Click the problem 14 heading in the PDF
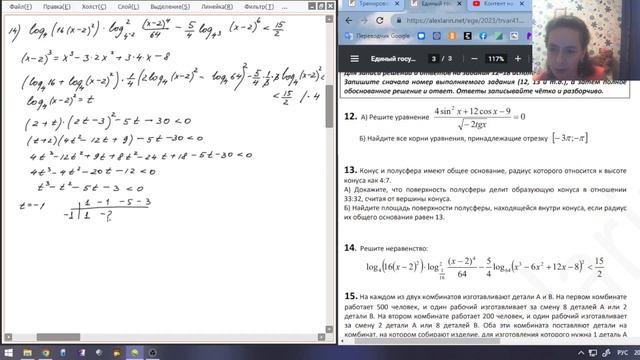The image size is (640, 360). click(x=351, y=248)
